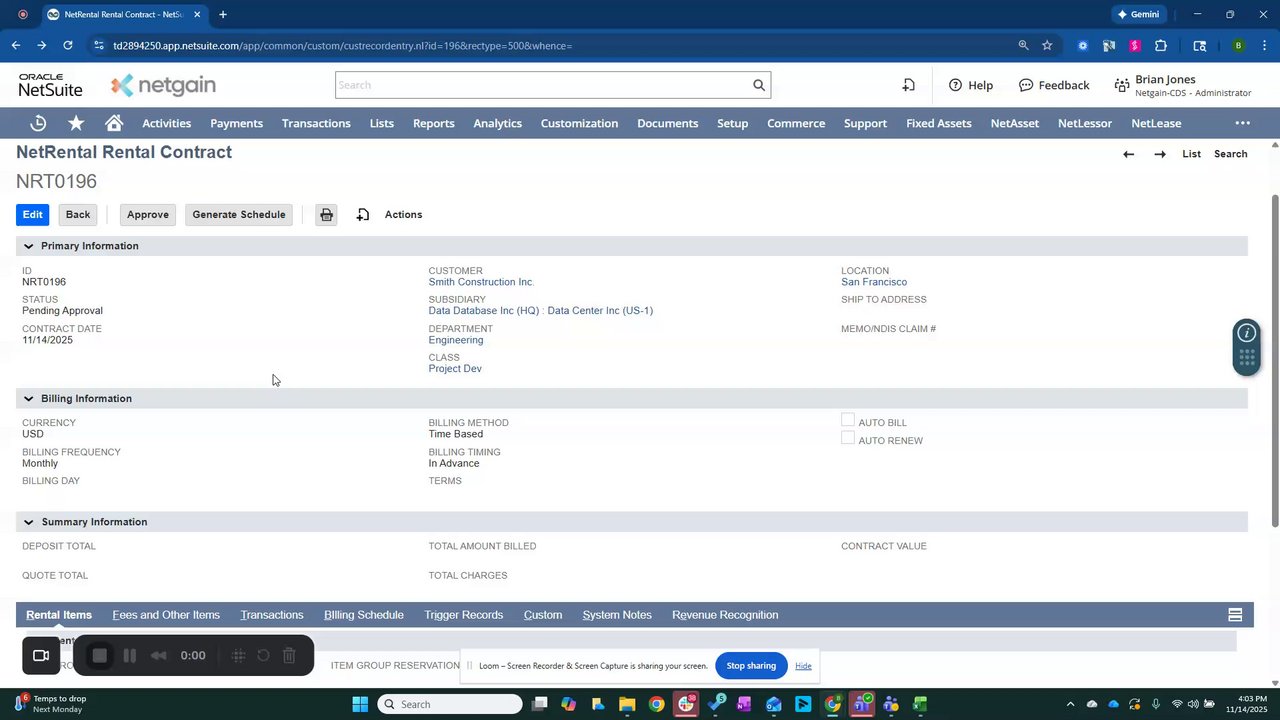Click the Help question mark icon
The height and width of the screenshot is (720, 1280).
click(955, 85)
